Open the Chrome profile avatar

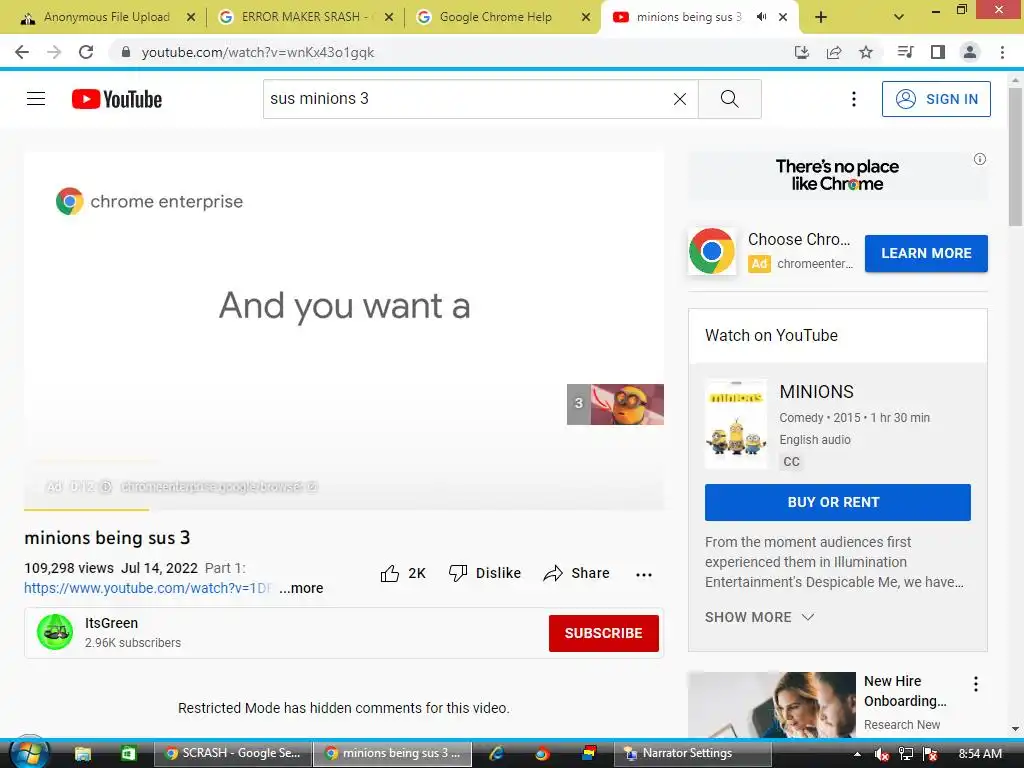point(970,52)
